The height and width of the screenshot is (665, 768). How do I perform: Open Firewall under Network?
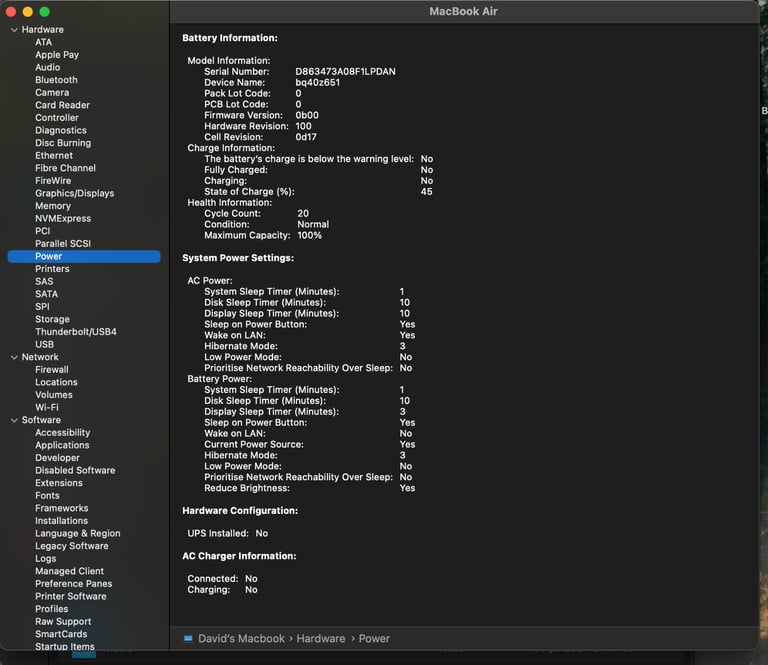point(51,370)
